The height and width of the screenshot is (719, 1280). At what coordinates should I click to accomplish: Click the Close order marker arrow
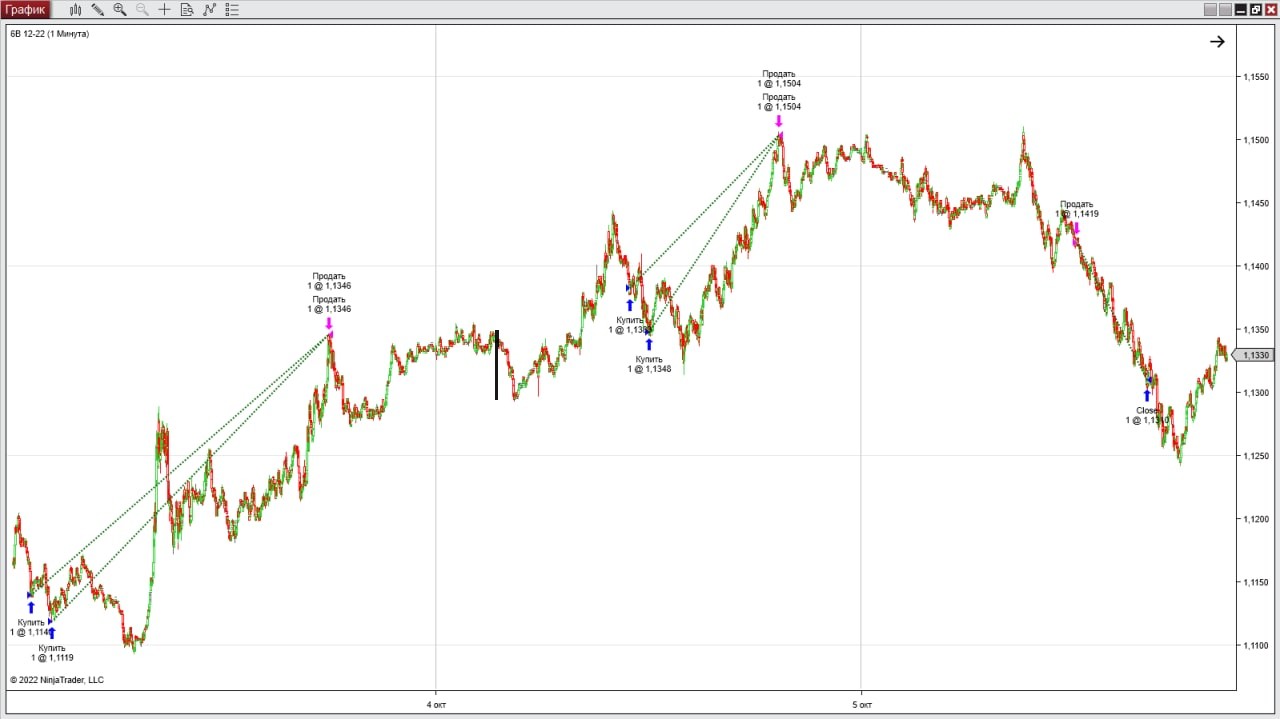pyautogui.click(x=1147, y=395)
